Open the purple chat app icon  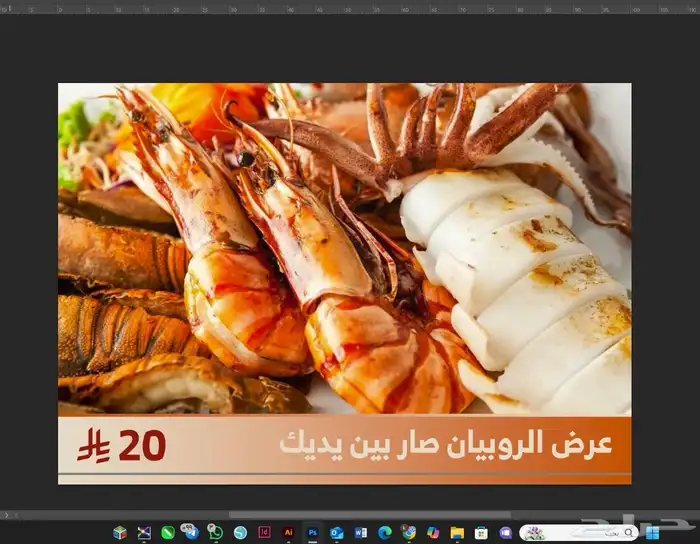(505, 532)
